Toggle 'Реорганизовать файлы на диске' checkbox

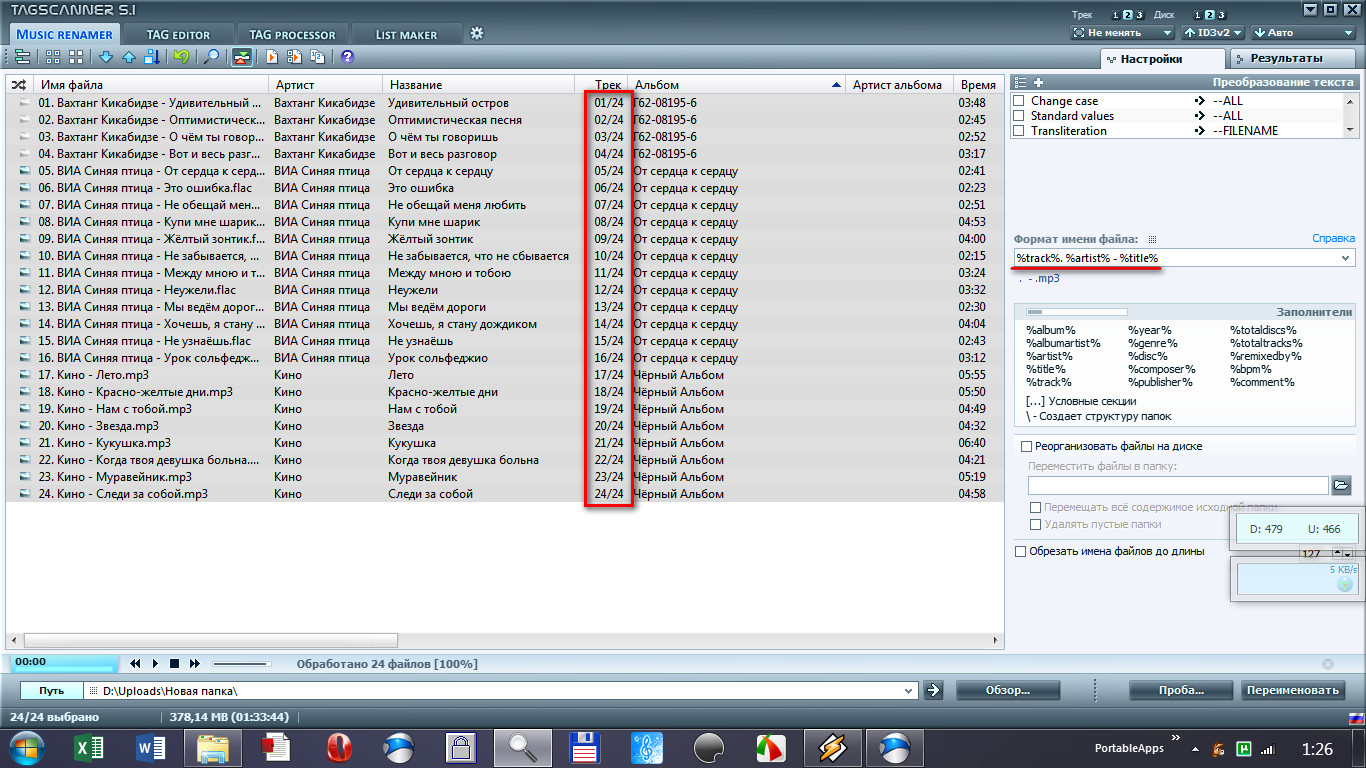[1025, 446]
